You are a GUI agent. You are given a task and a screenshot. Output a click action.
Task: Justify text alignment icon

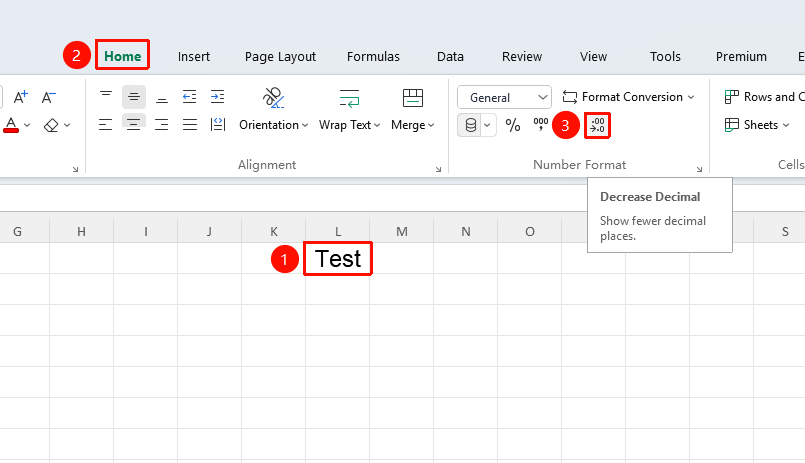click(x=190, y=125)
